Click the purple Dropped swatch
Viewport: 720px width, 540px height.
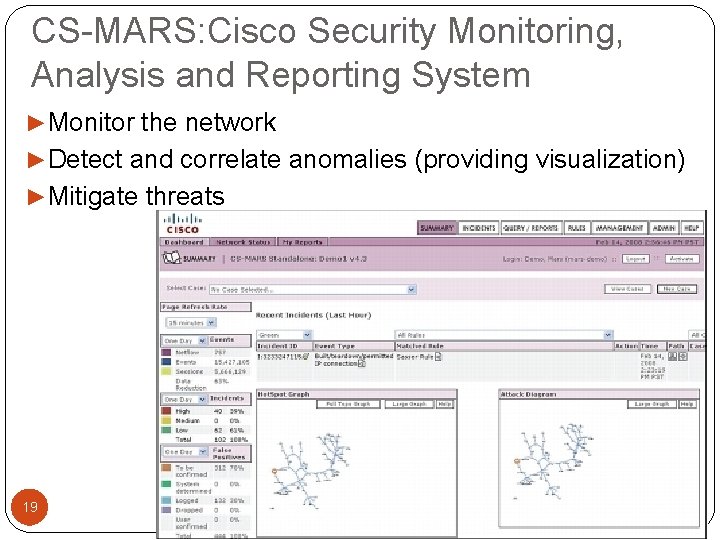tap(166, 510)
